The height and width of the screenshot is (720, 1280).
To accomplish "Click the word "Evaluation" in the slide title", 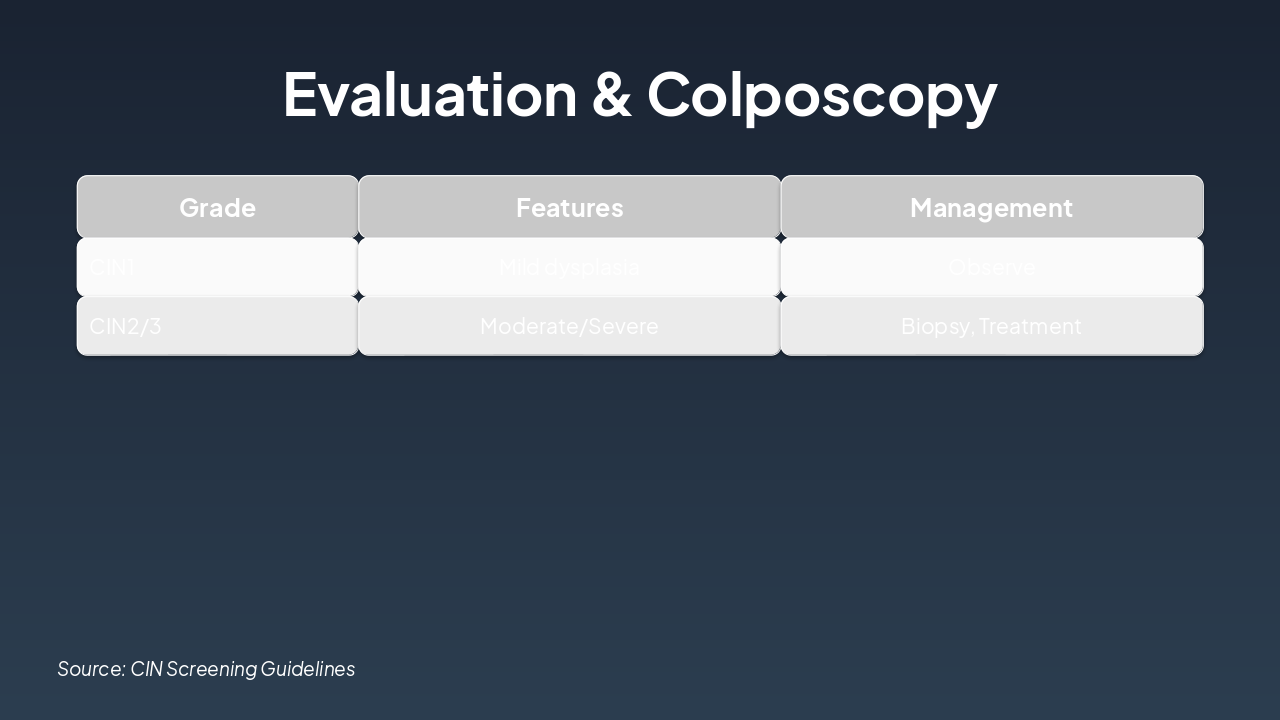I will click(x=430, y=95).
